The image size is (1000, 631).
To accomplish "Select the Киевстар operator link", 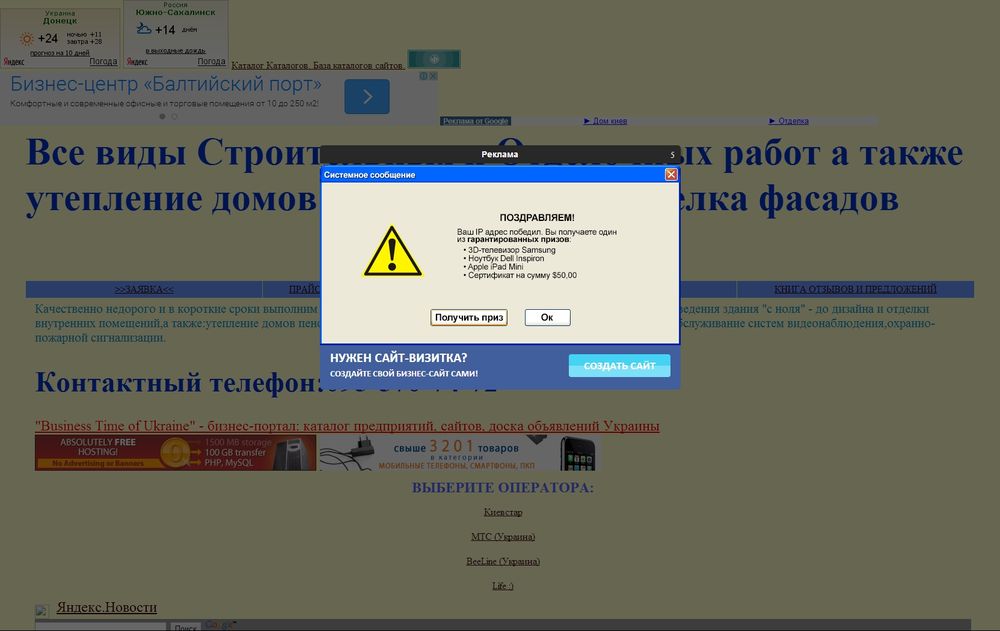I will coord(503,512).
